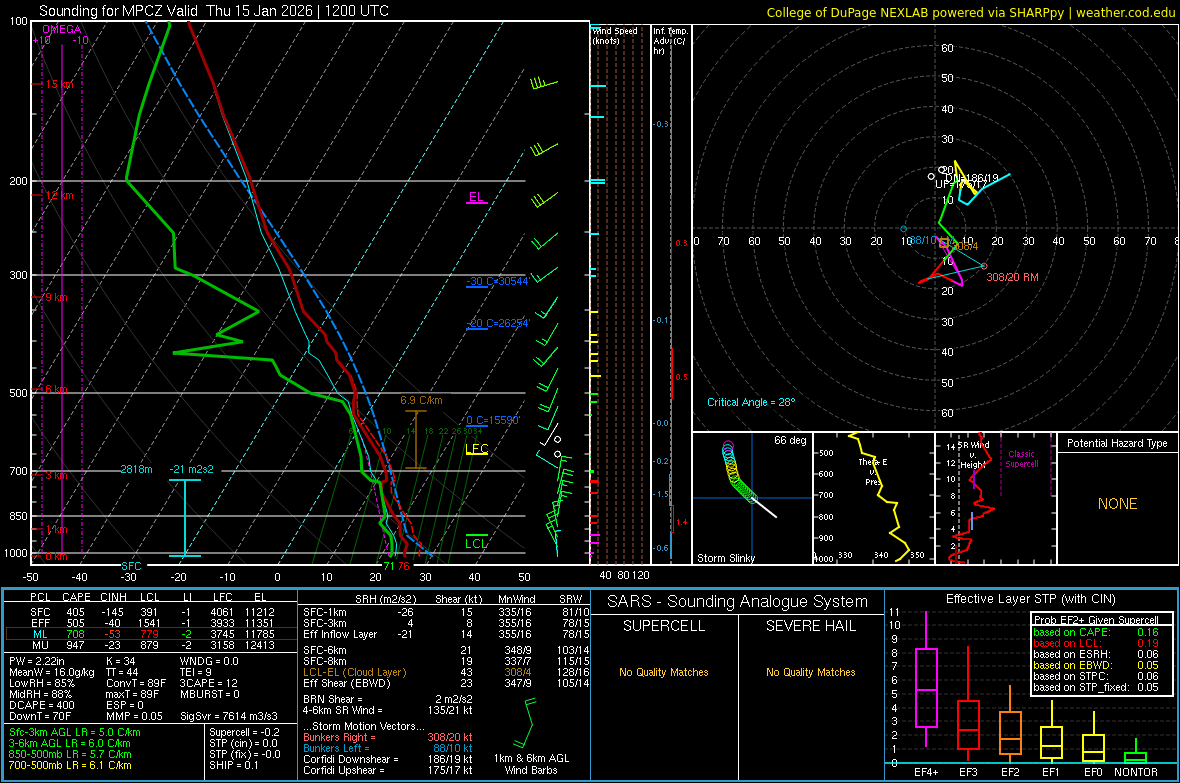Viewport: 1180px width, 783px height.
Task: Click the 66 deg slinky tilt value
Action: point(790,440)
